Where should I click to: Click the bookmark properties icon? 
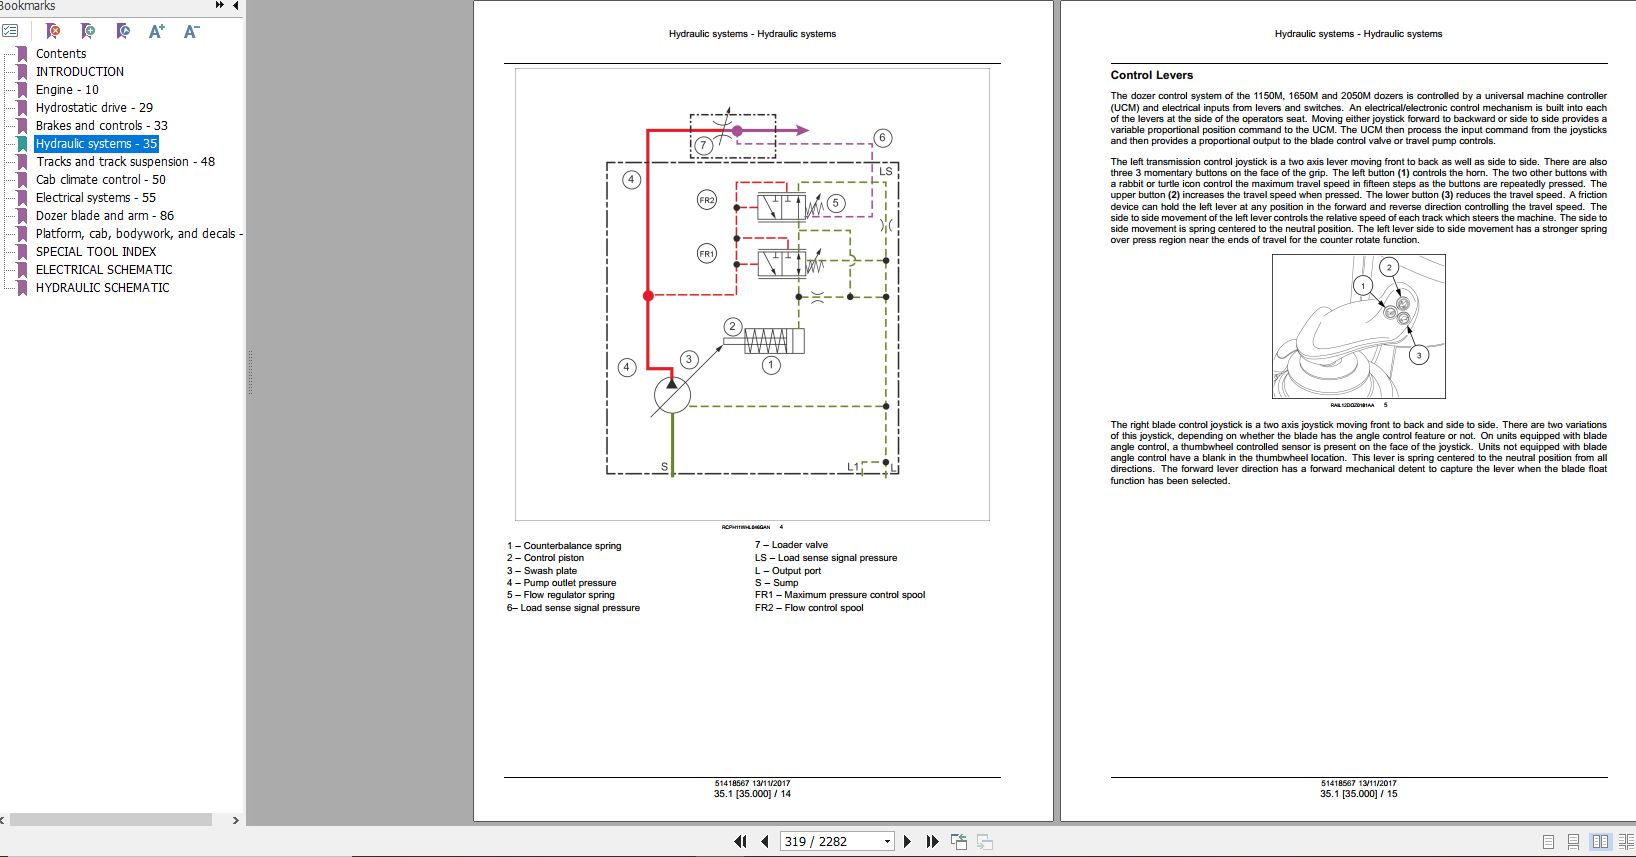pos(122,31)
